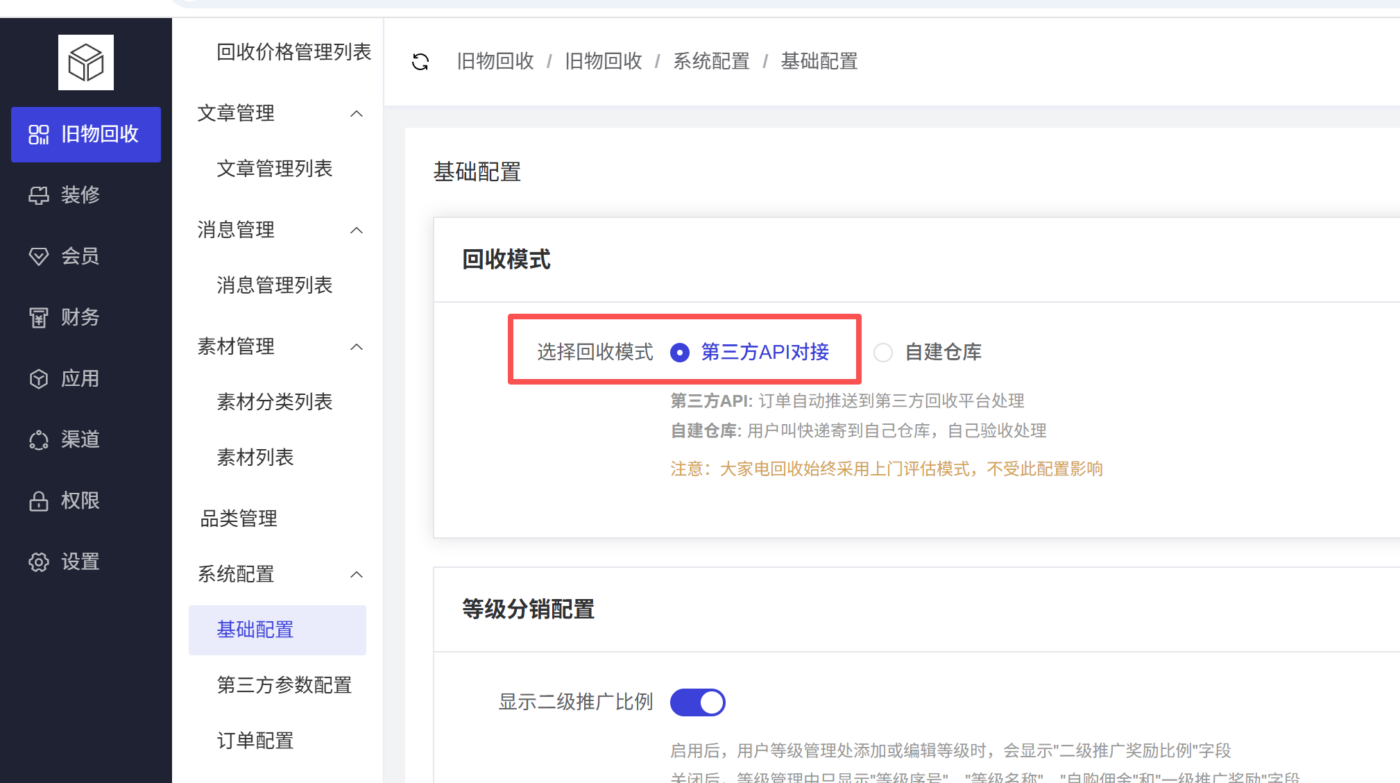Select the 第三方API对接 radio button

click(x=680, y=352)
